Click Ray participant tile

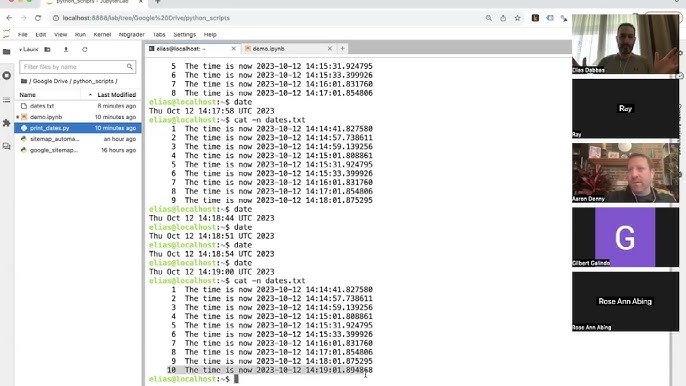pyautogui.click(x=626, y=109)
